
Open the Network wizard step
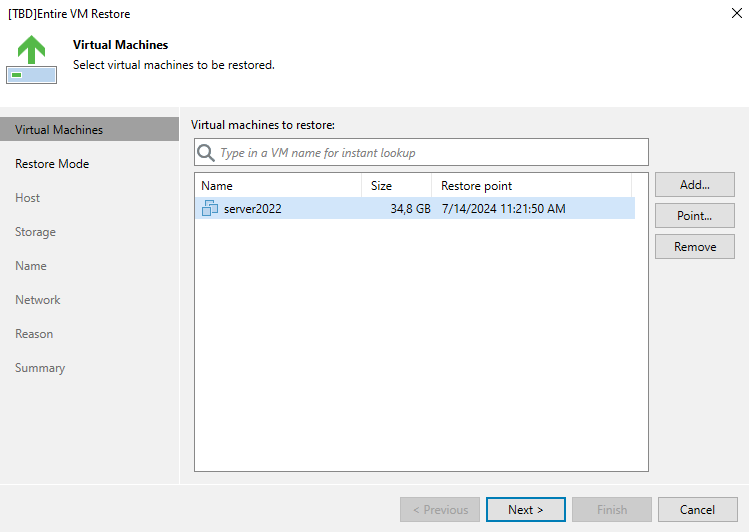[x=38, y=300]
